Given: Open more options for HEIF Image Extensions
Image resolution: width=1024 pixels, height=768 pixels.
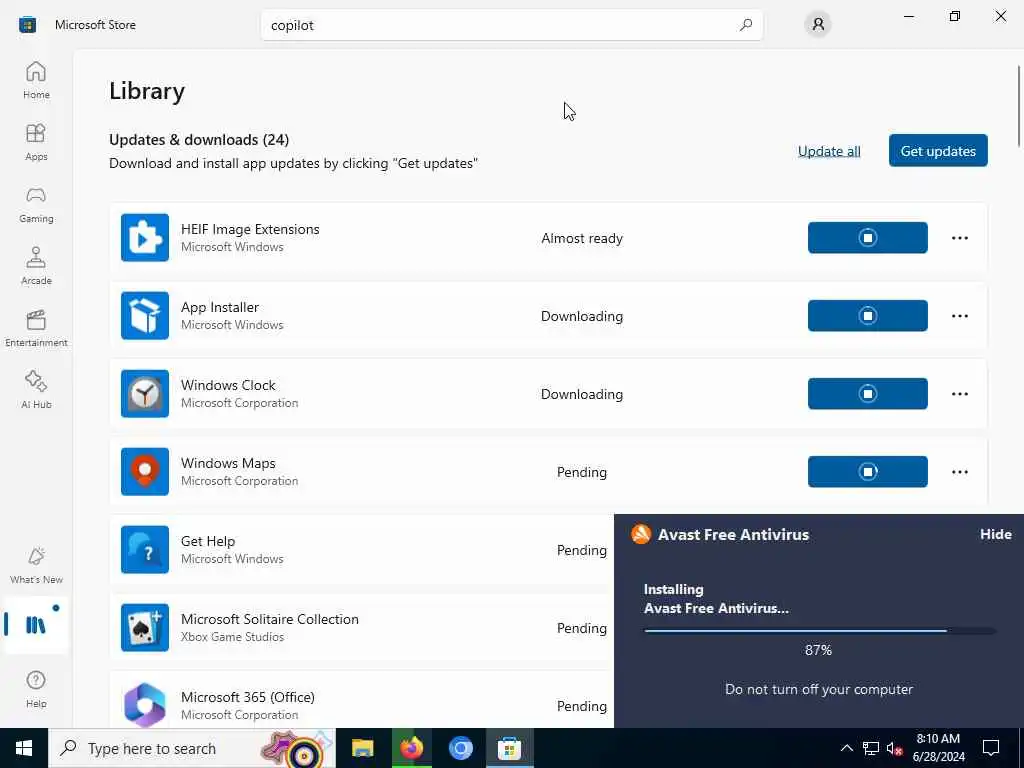Looking at the screenshot, I should coord(959,238).
